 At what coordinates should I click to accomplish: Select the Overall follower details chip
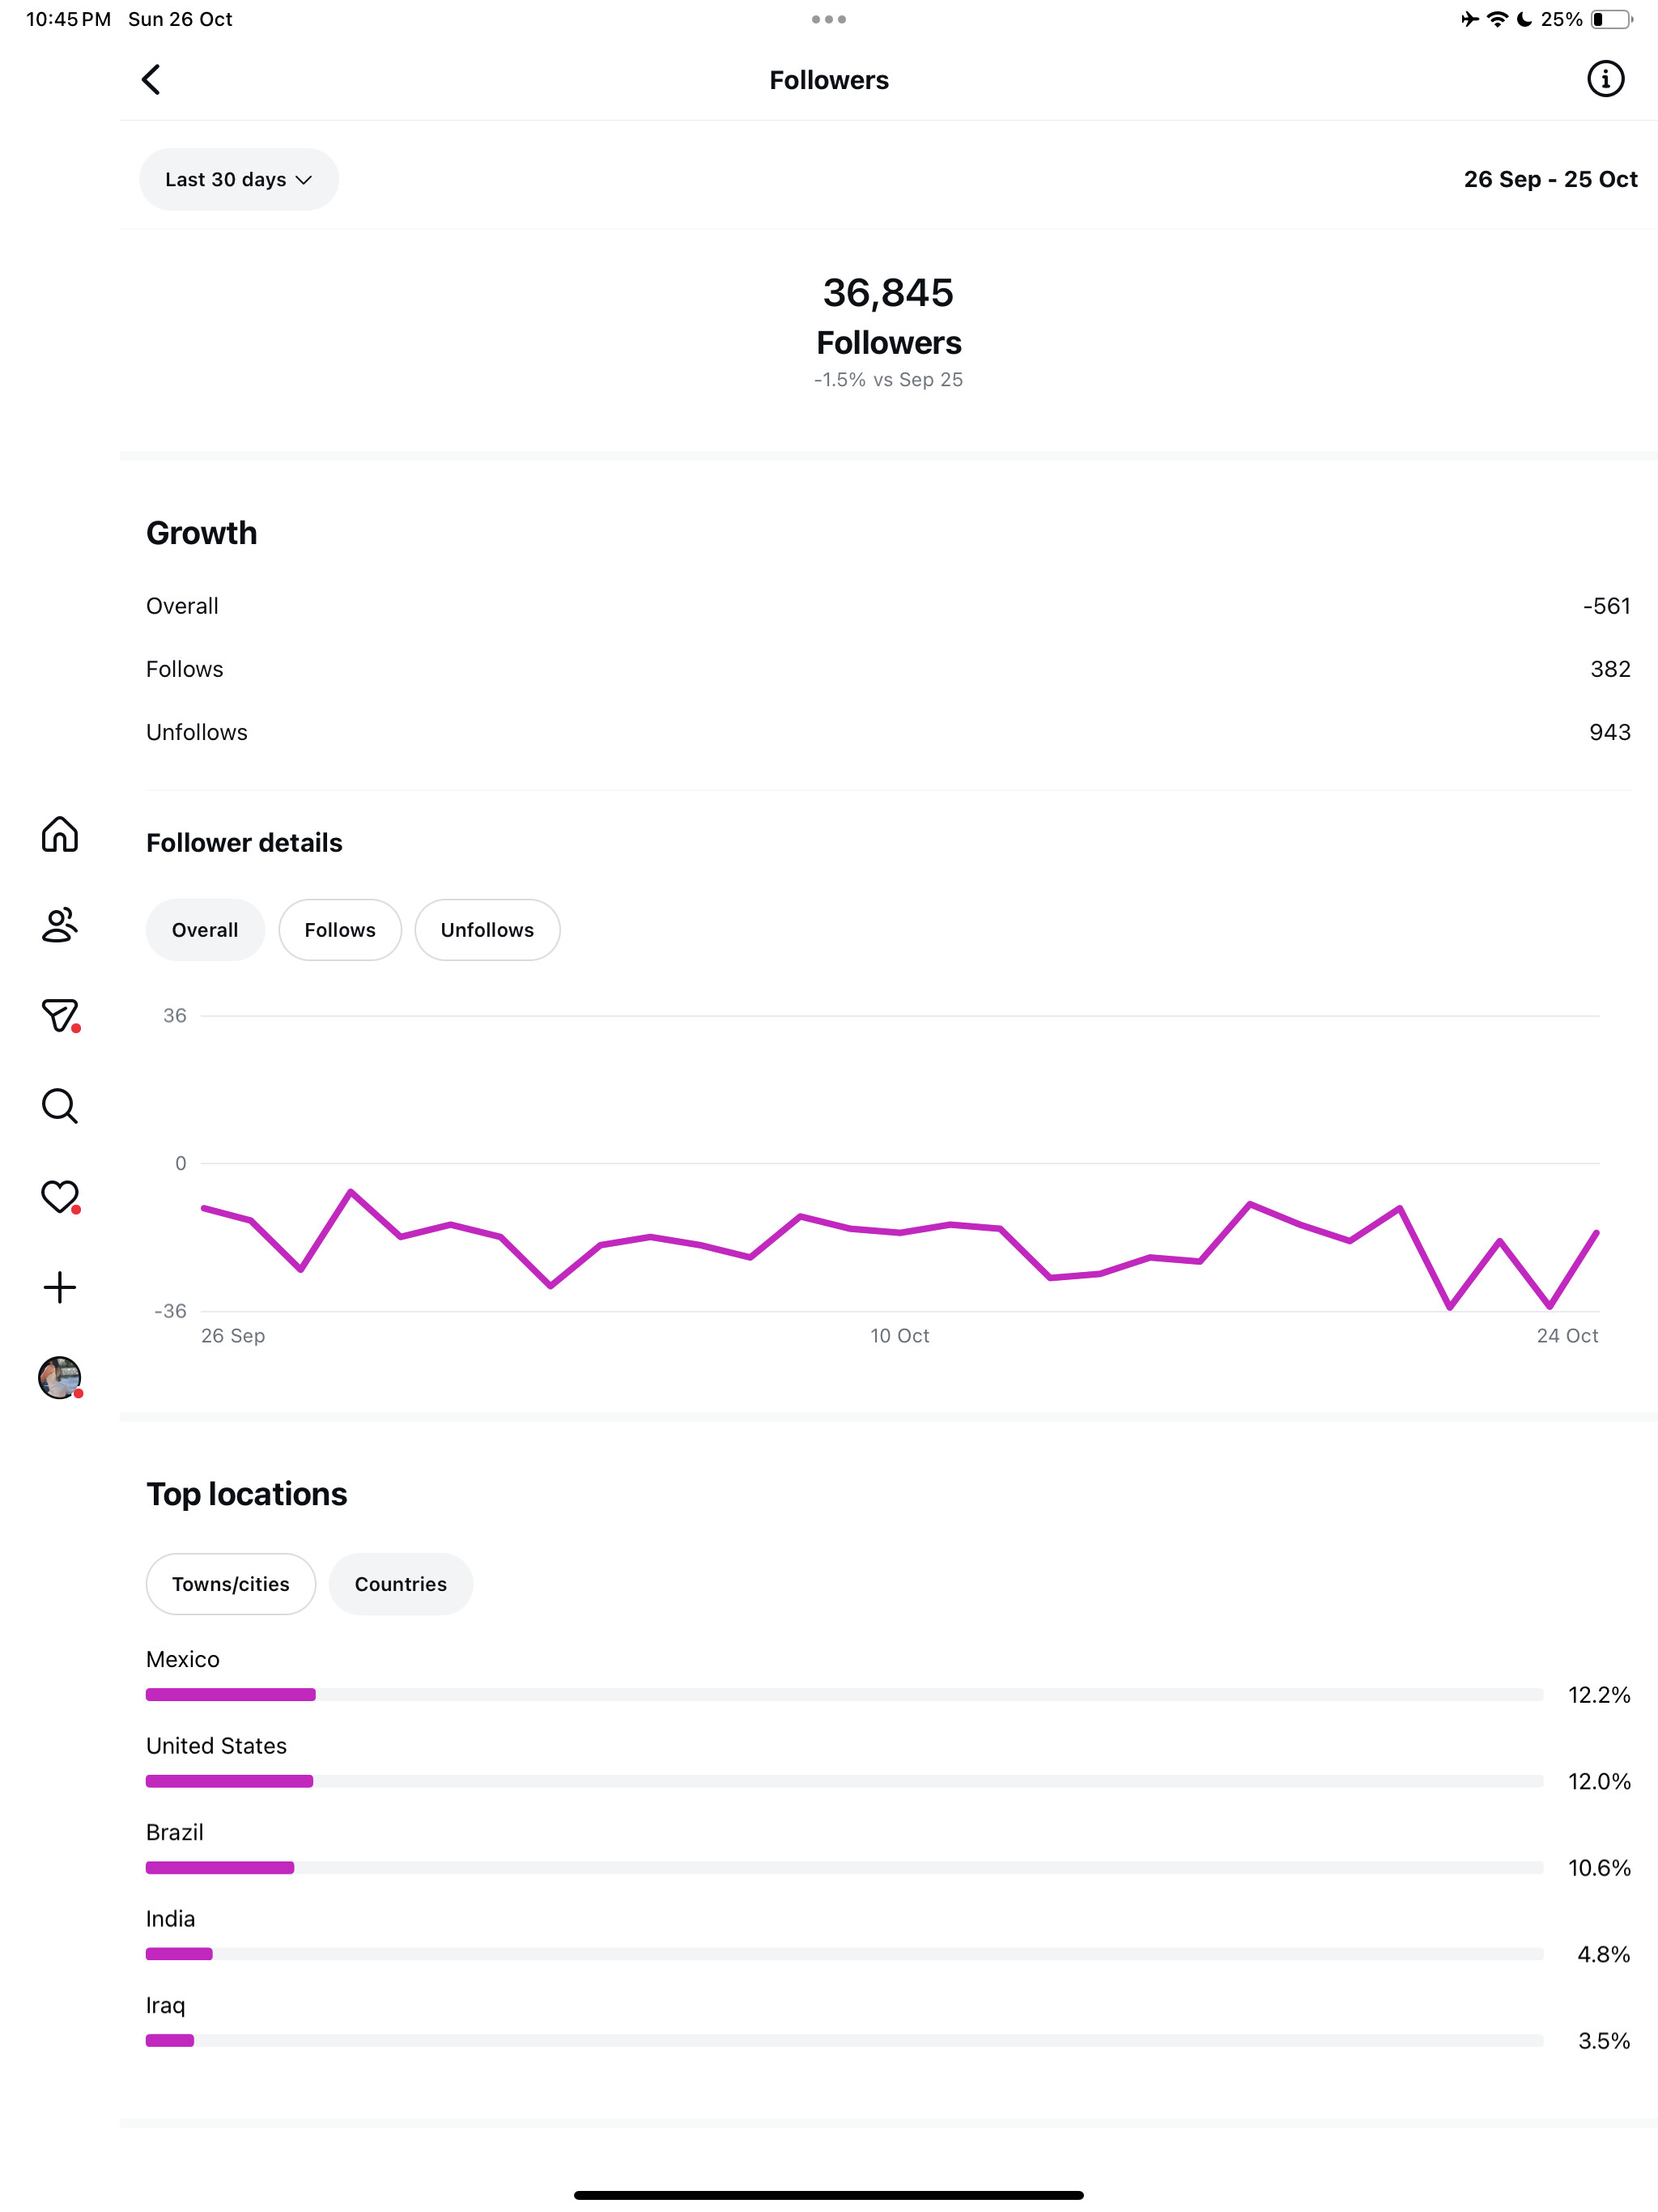(x=205, y=930)
